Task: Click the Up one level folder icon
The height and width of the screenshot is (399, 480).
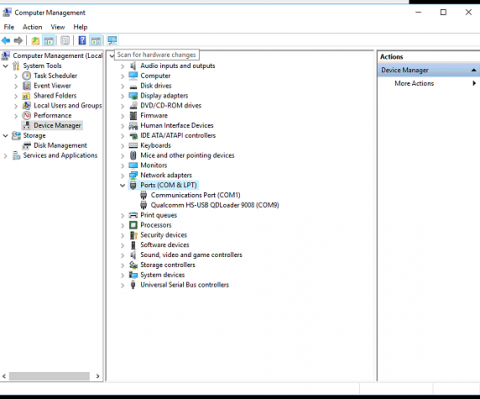Action: 35,41
